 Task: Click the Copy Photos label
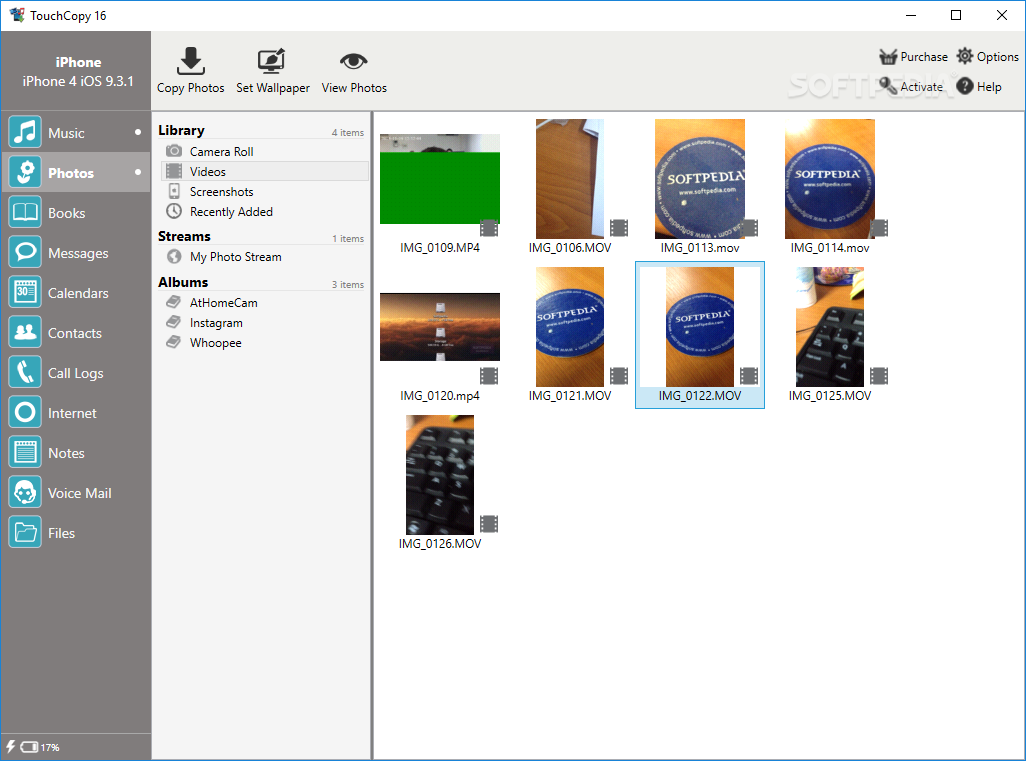[190, 88]
